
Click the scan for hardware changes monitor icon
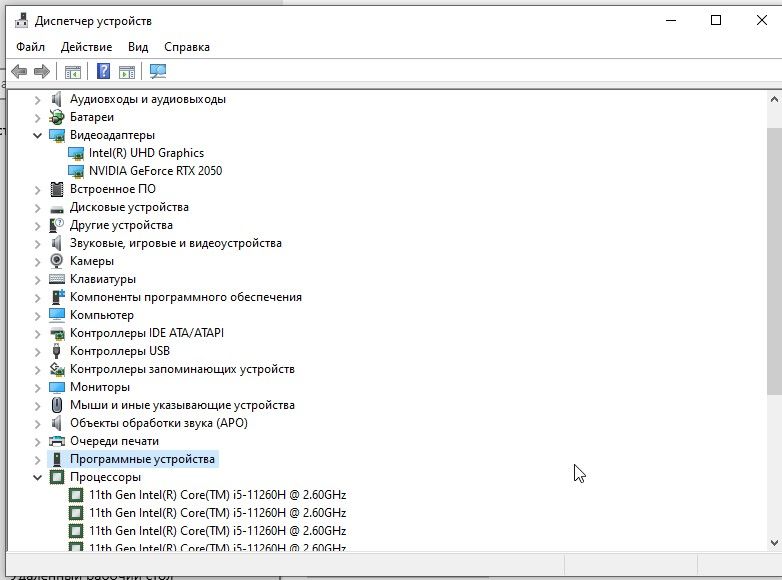click(157, 71)
